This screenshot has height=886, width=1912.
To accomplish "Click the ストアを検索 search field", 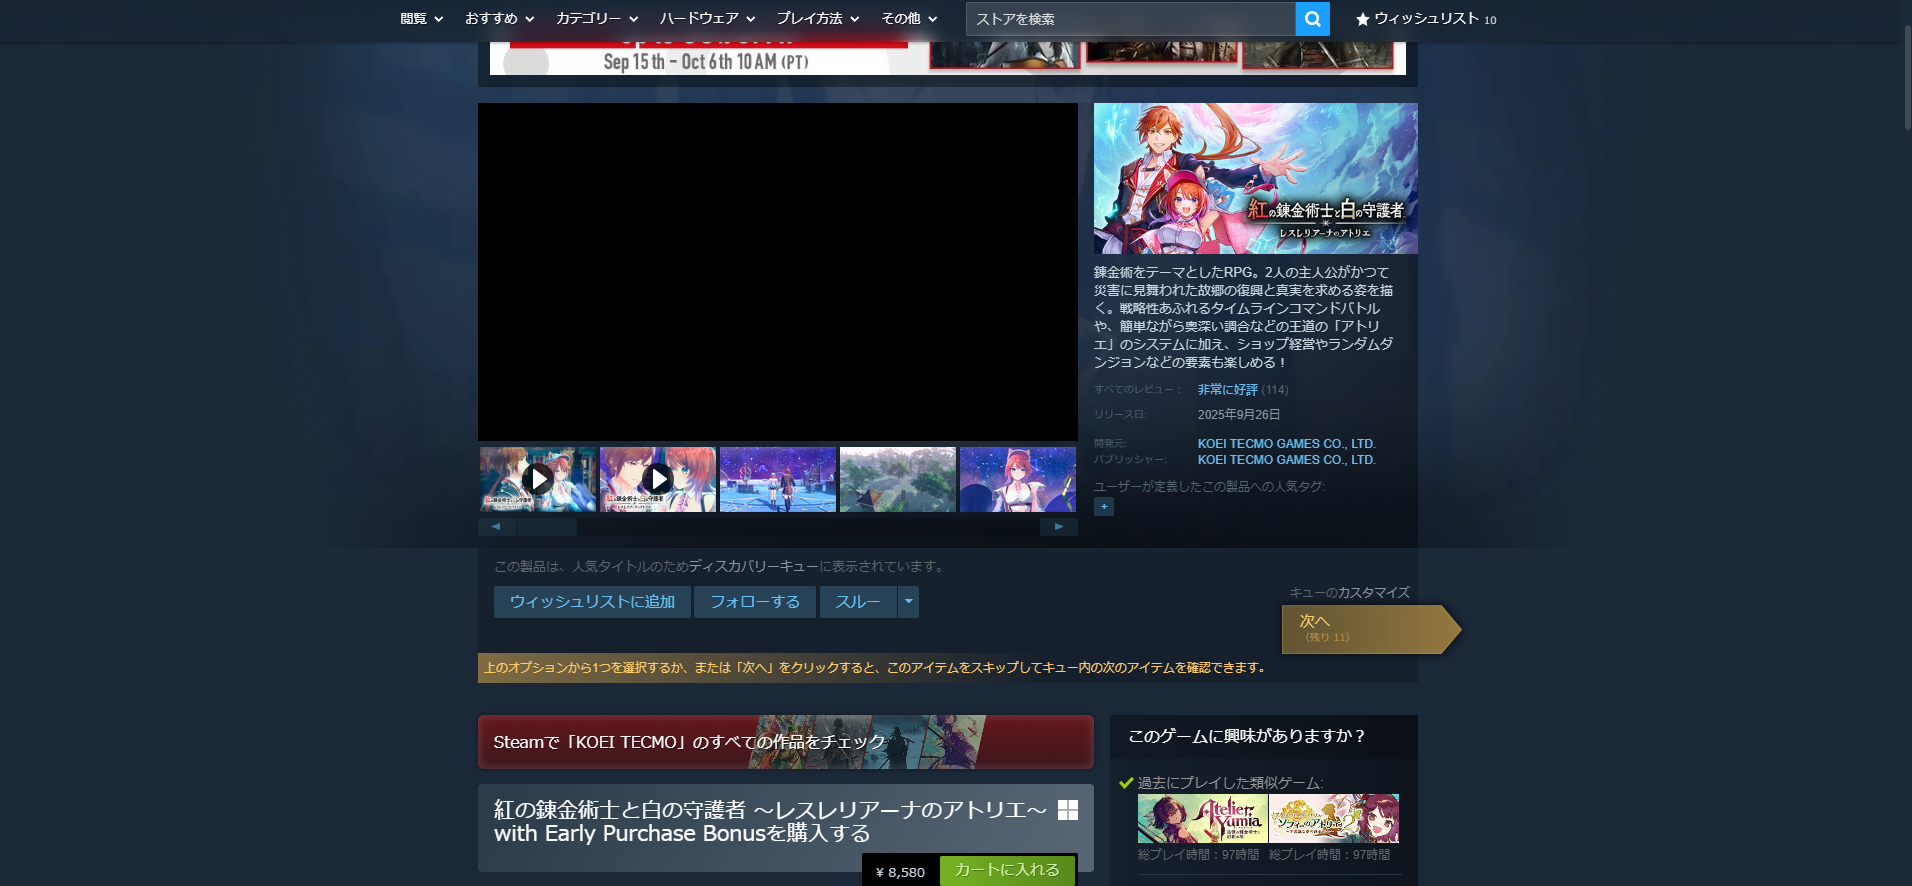I will tap(1131, 19).
